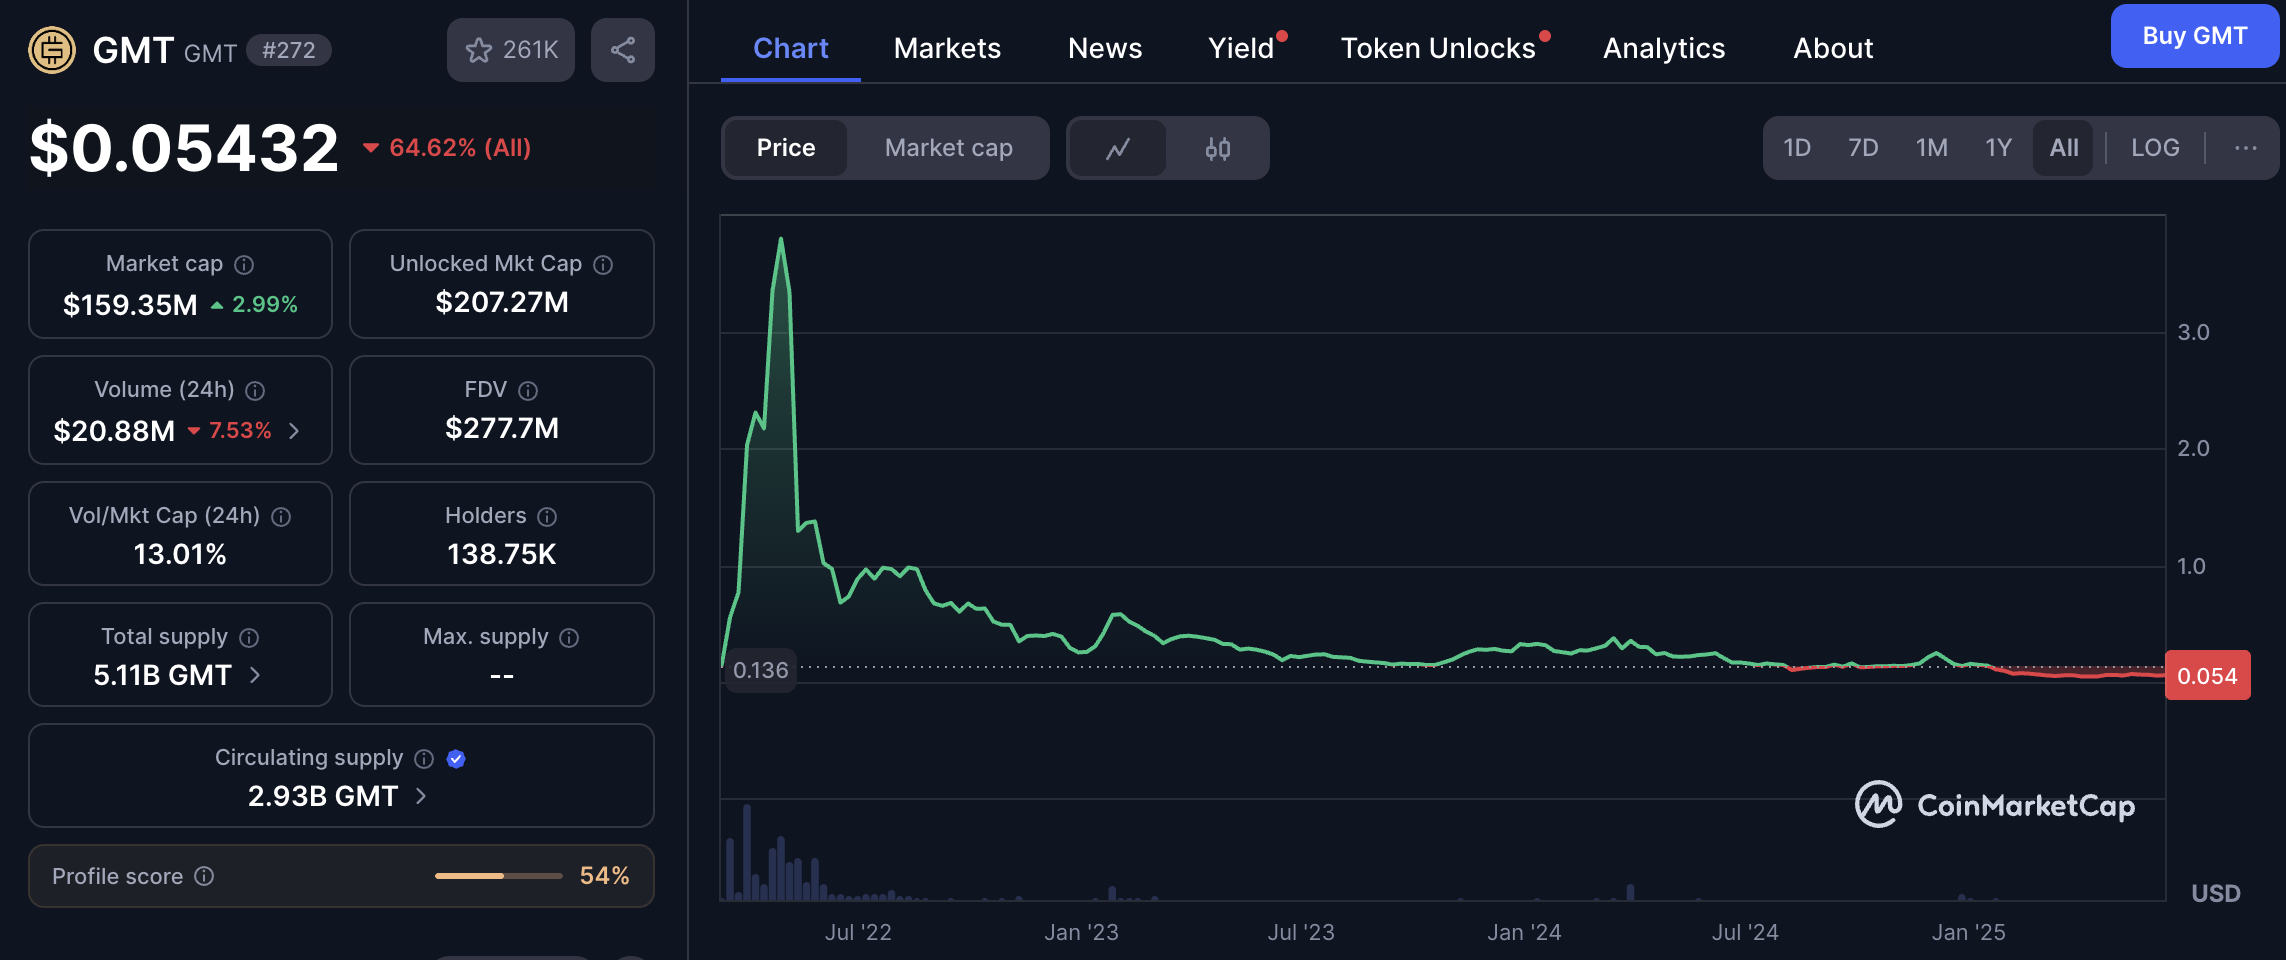Open the Chart tab
2286x960 pixels.
pyautogui.click(x=790, y=48)
